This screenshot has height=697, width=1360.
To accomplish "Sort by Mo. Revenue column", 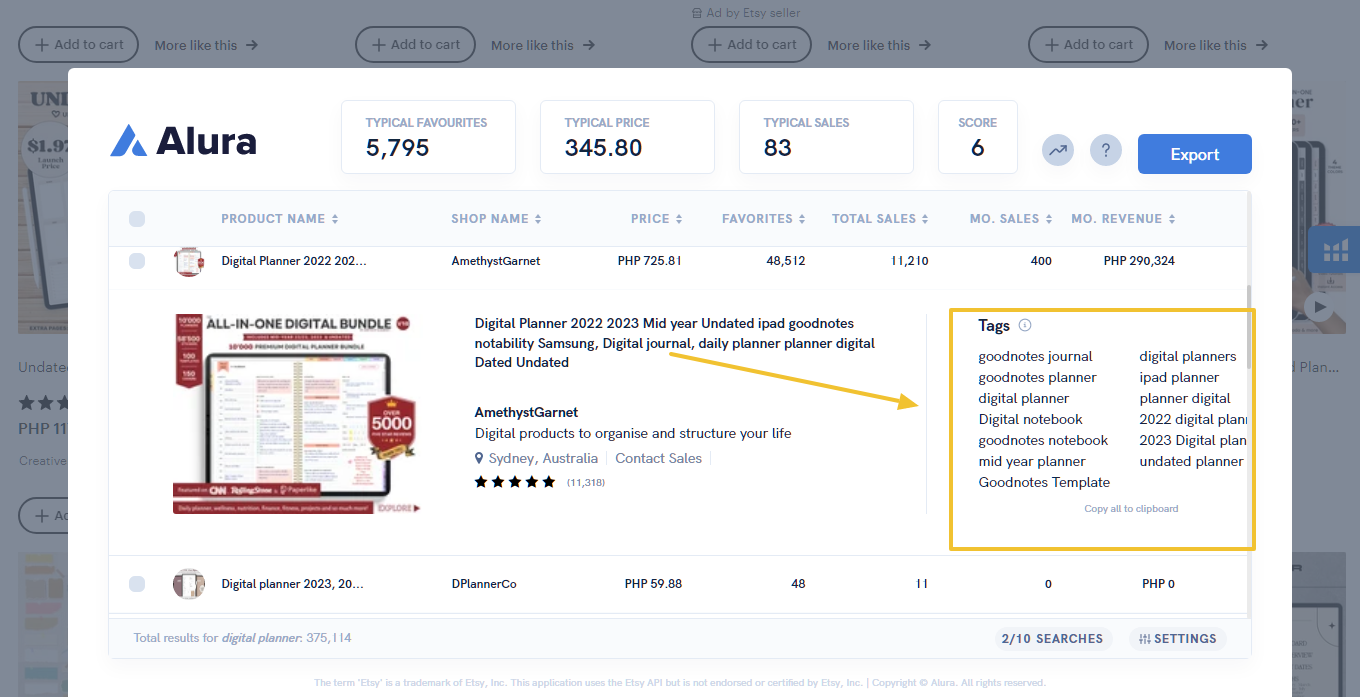I will tap(1123, 219).
